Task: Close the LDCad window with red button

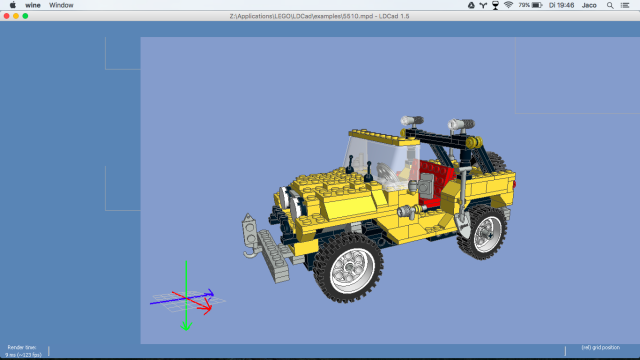Action: click(x=7, y=16)
